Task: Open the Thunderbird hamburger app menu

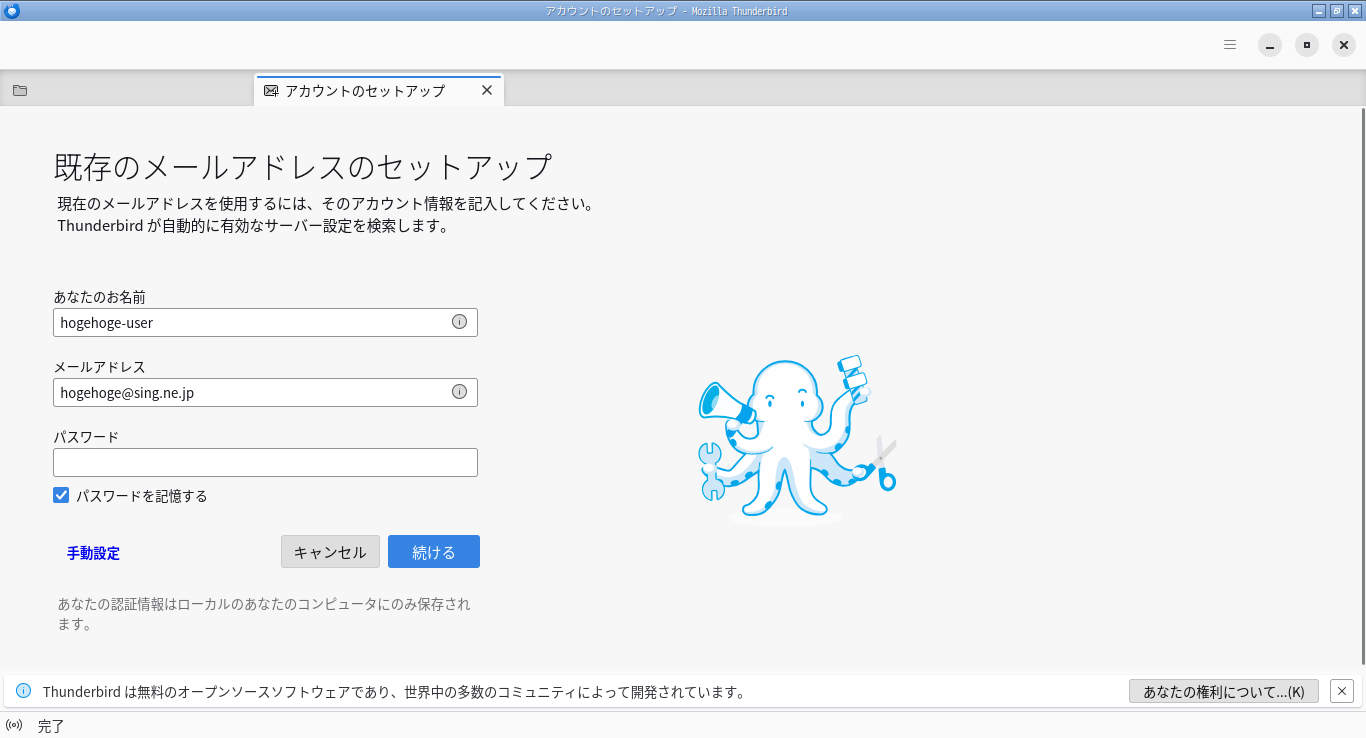Action: 1230,45
